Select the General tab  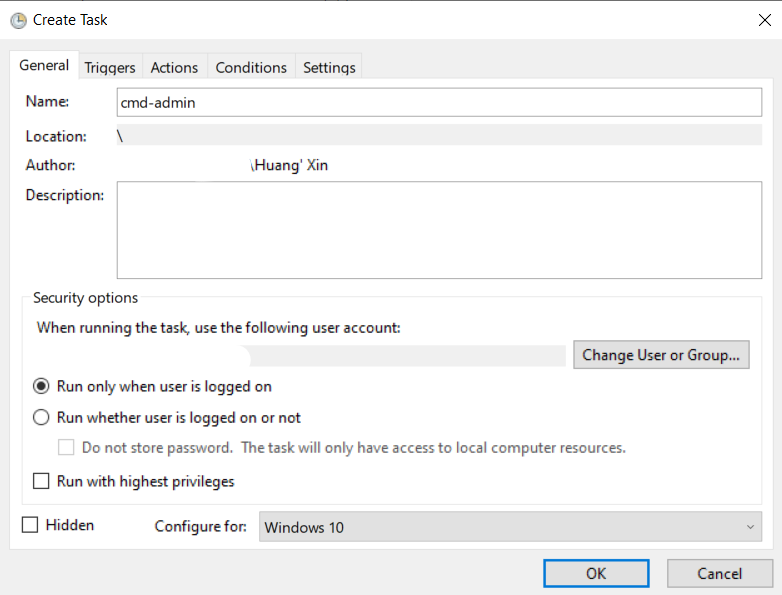pos(44,65)
